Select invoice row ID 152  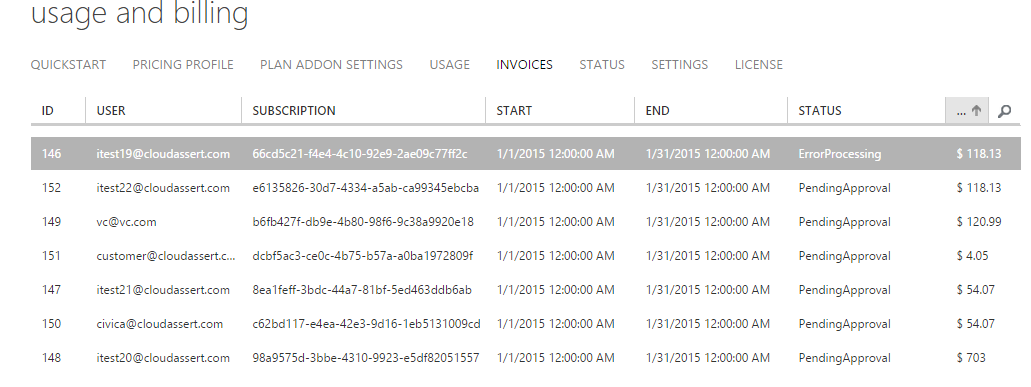click(x=525, y=188)
